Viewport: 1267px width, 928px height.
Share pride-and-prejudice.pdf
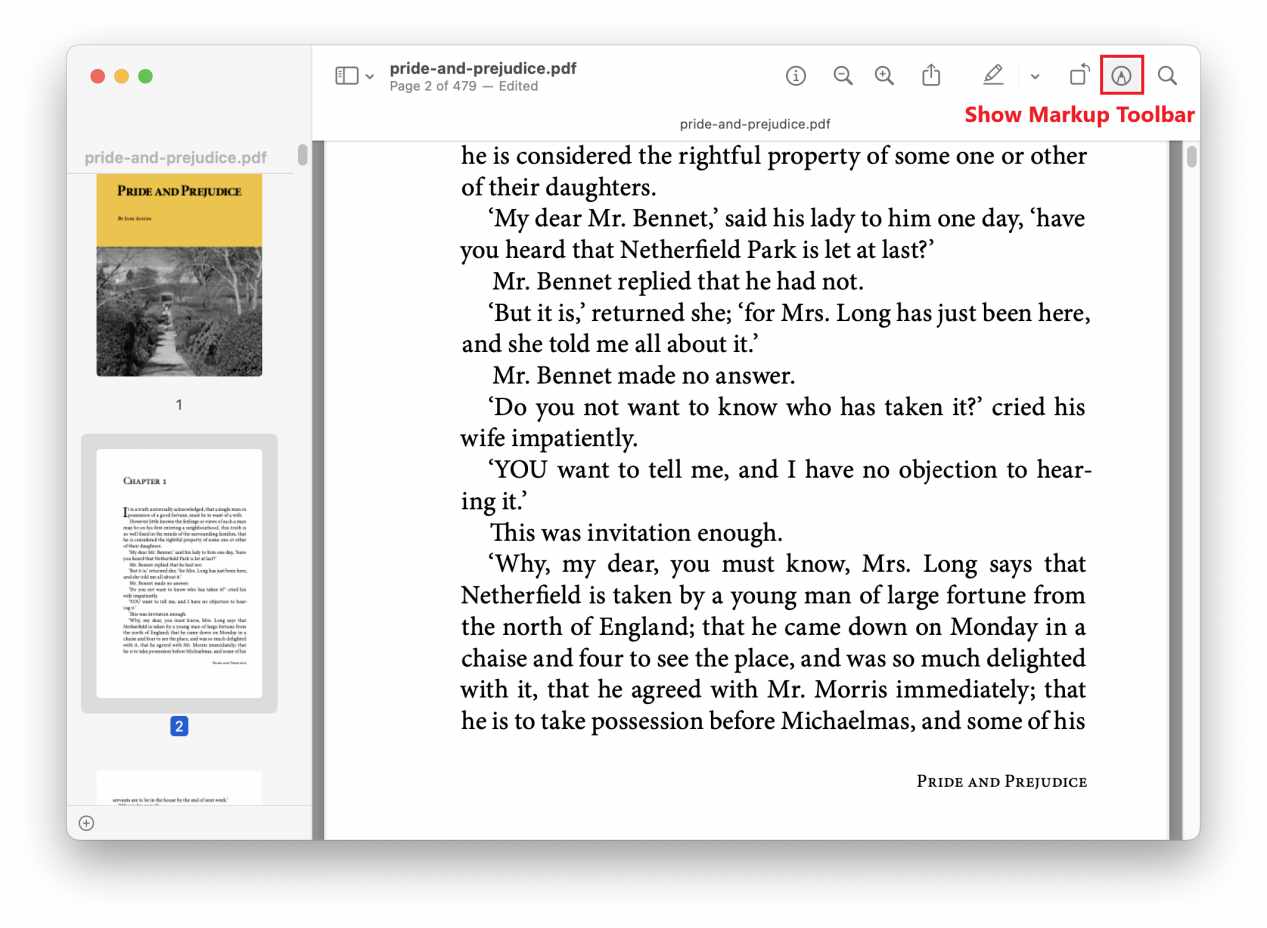coord(931,75)
